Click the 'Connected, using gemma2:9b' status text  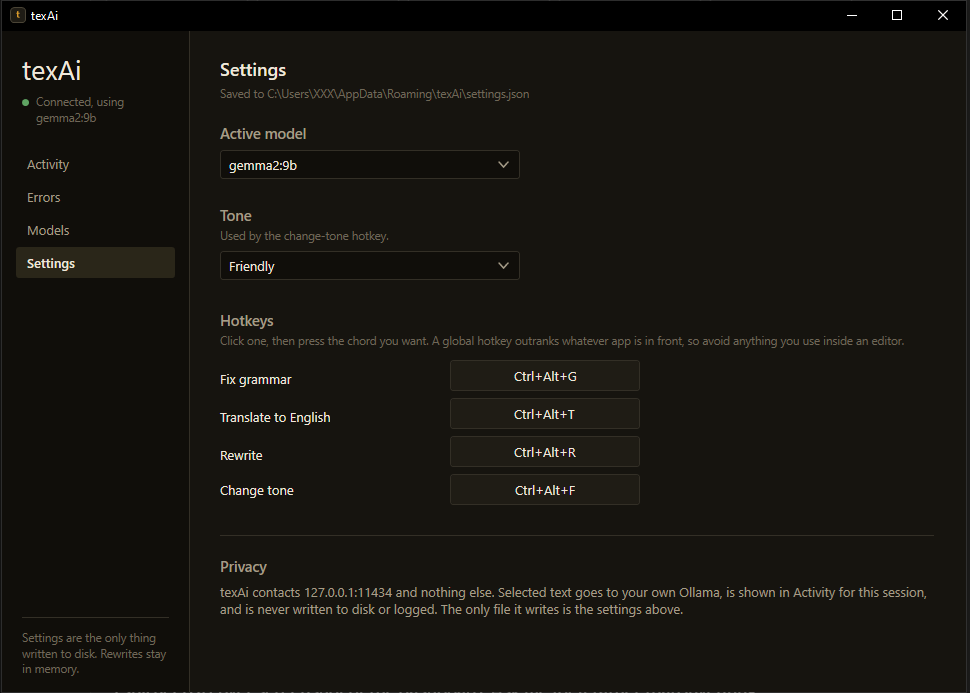tap(80, 110)
